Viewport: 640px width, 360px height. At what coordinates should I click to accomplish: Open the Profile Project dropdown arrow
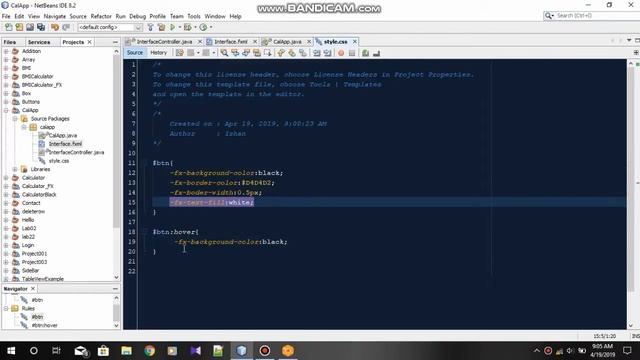pos(211,27)
